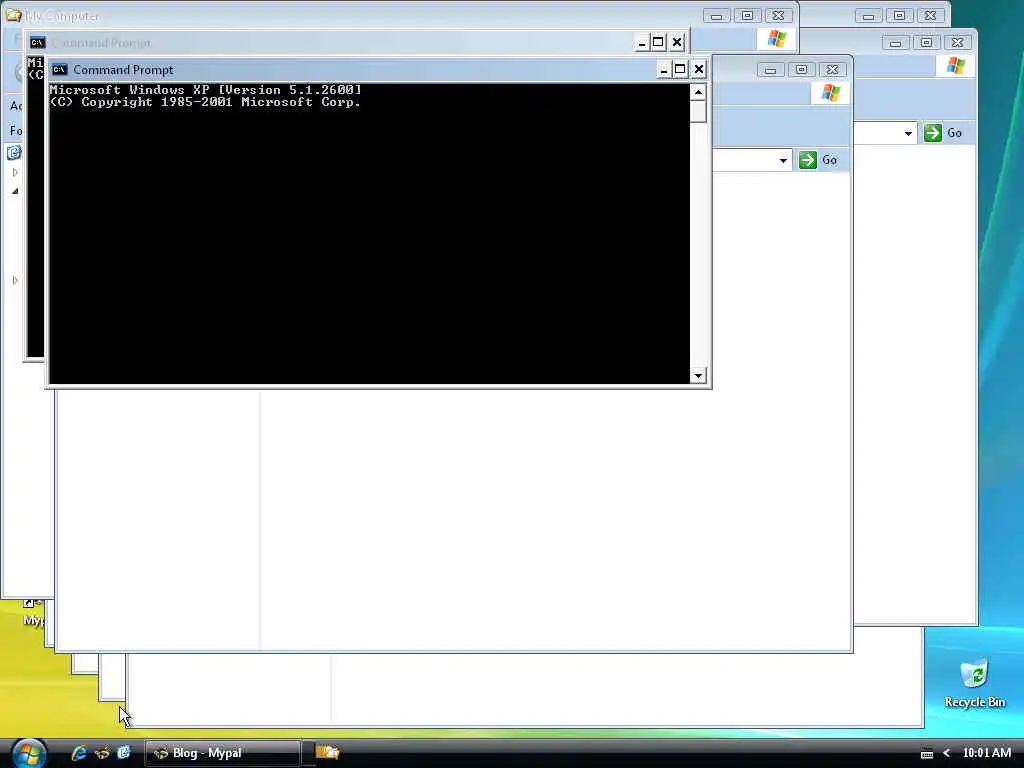Click the Command Prompt scrollbar thumb

coord(698,112)
